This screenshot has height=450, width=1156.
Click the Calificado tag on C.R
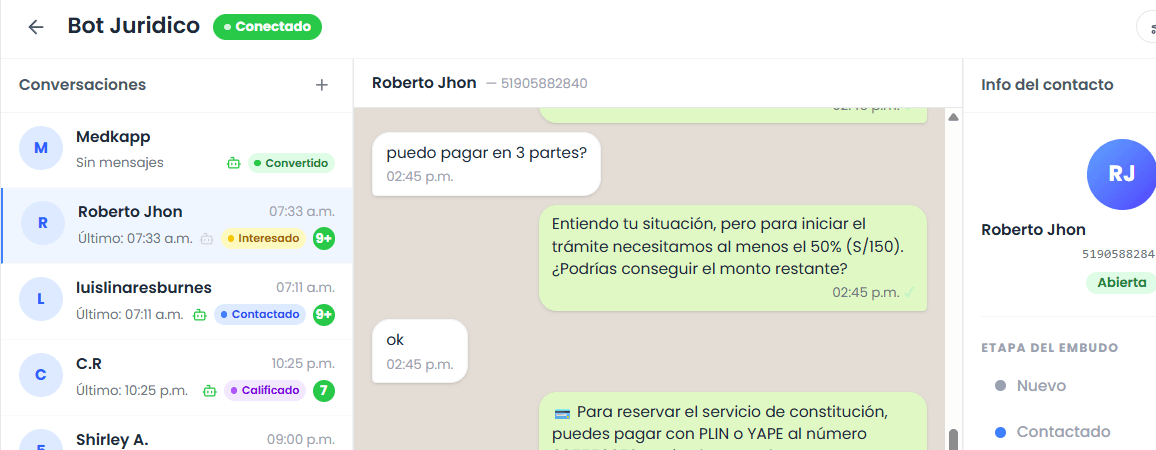click(265, 391)
